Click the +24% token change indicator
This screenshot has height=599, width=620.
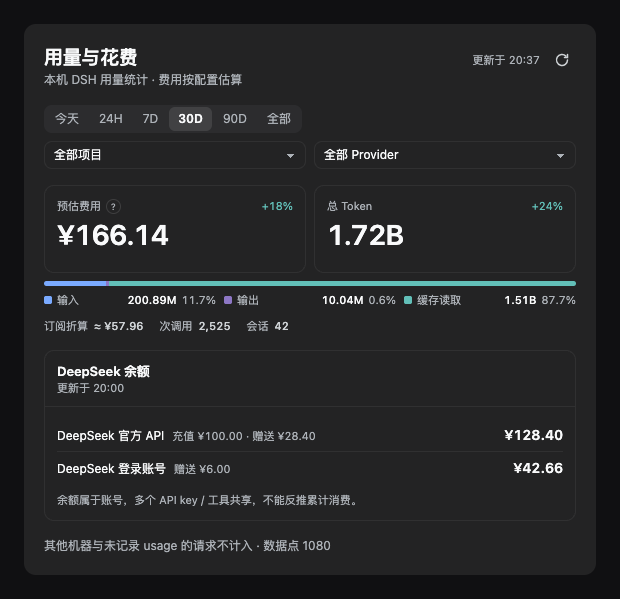pyautogui.click(x=547, y=206)
